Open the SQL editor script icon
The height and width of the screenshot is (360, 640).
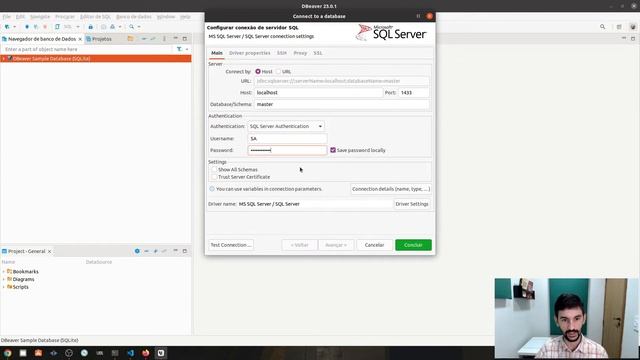tap(57, 27)
